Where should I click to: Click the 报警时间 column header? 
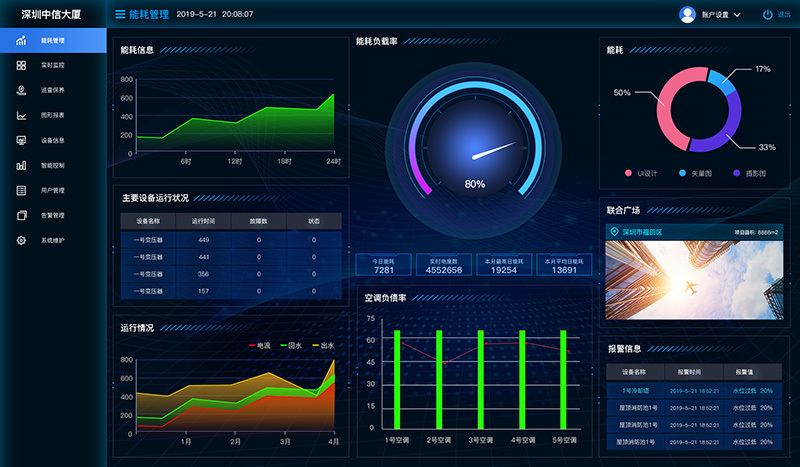[689, 372]
